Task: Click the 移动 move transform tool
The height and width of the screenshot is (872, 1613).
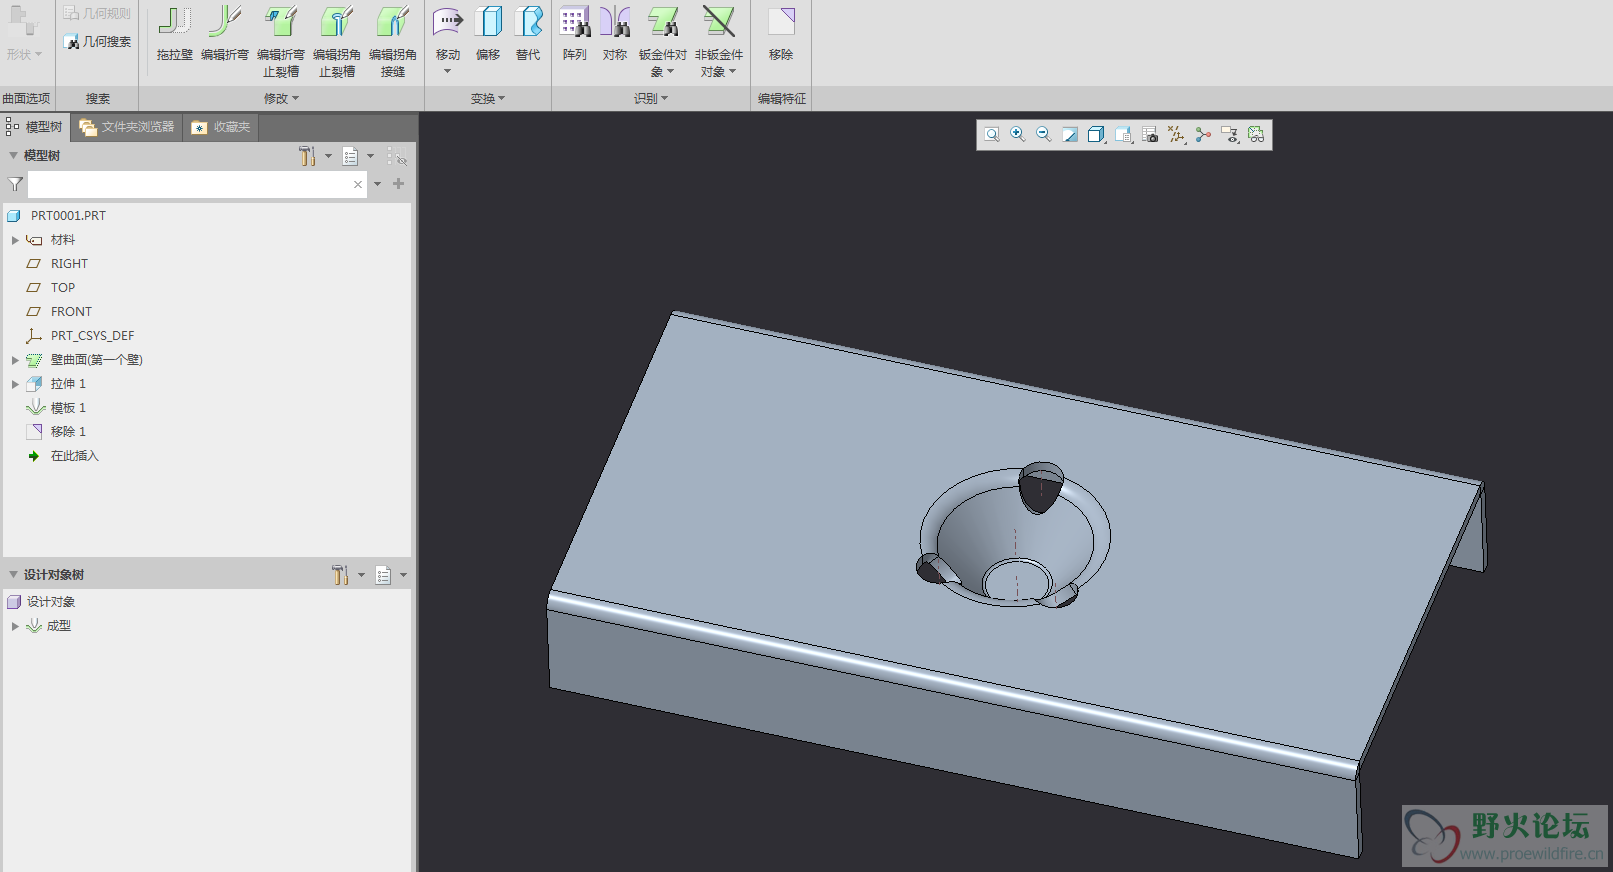Action: point(448,40)
